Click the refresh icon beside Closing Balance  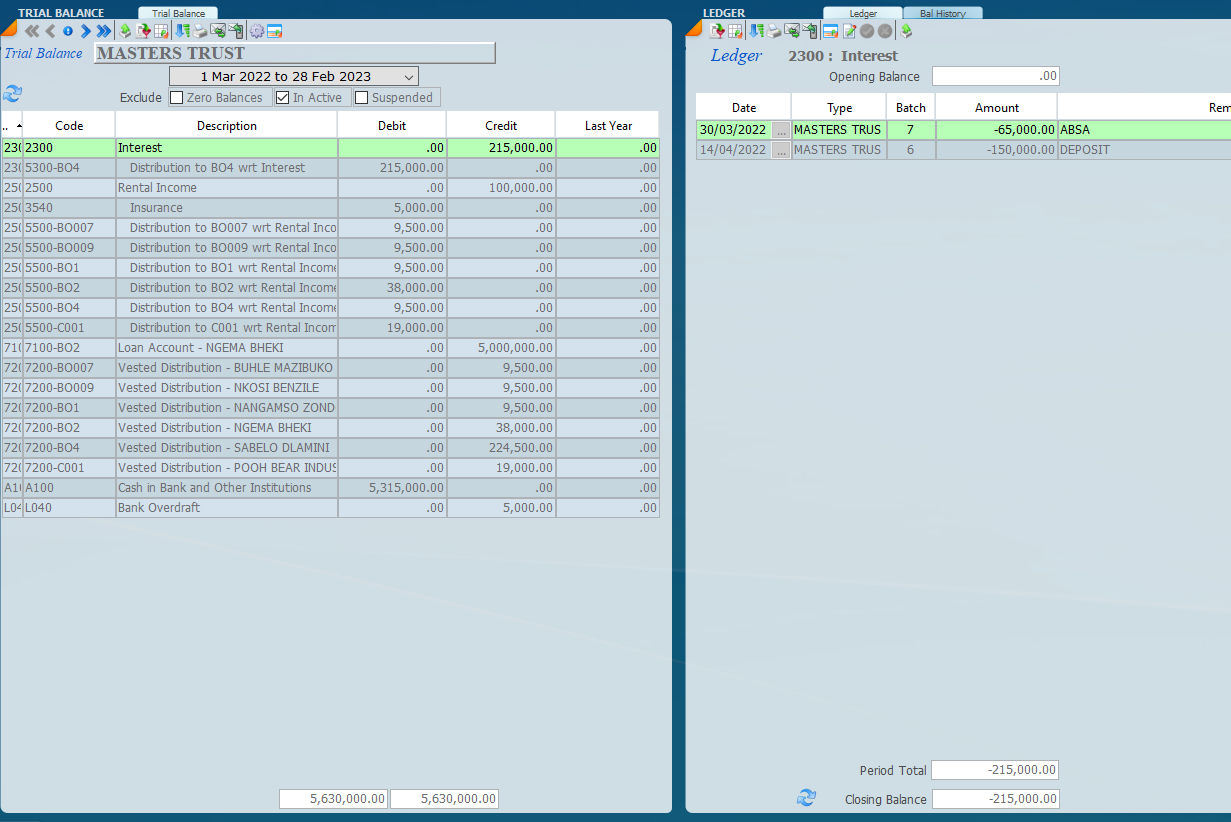point(806,797)
